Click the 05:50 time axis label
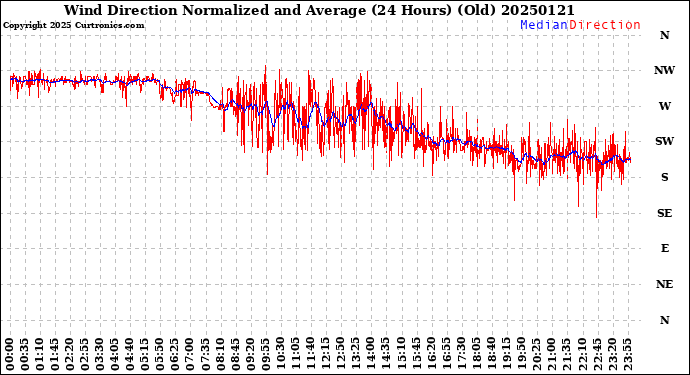 tap(160, 354)
